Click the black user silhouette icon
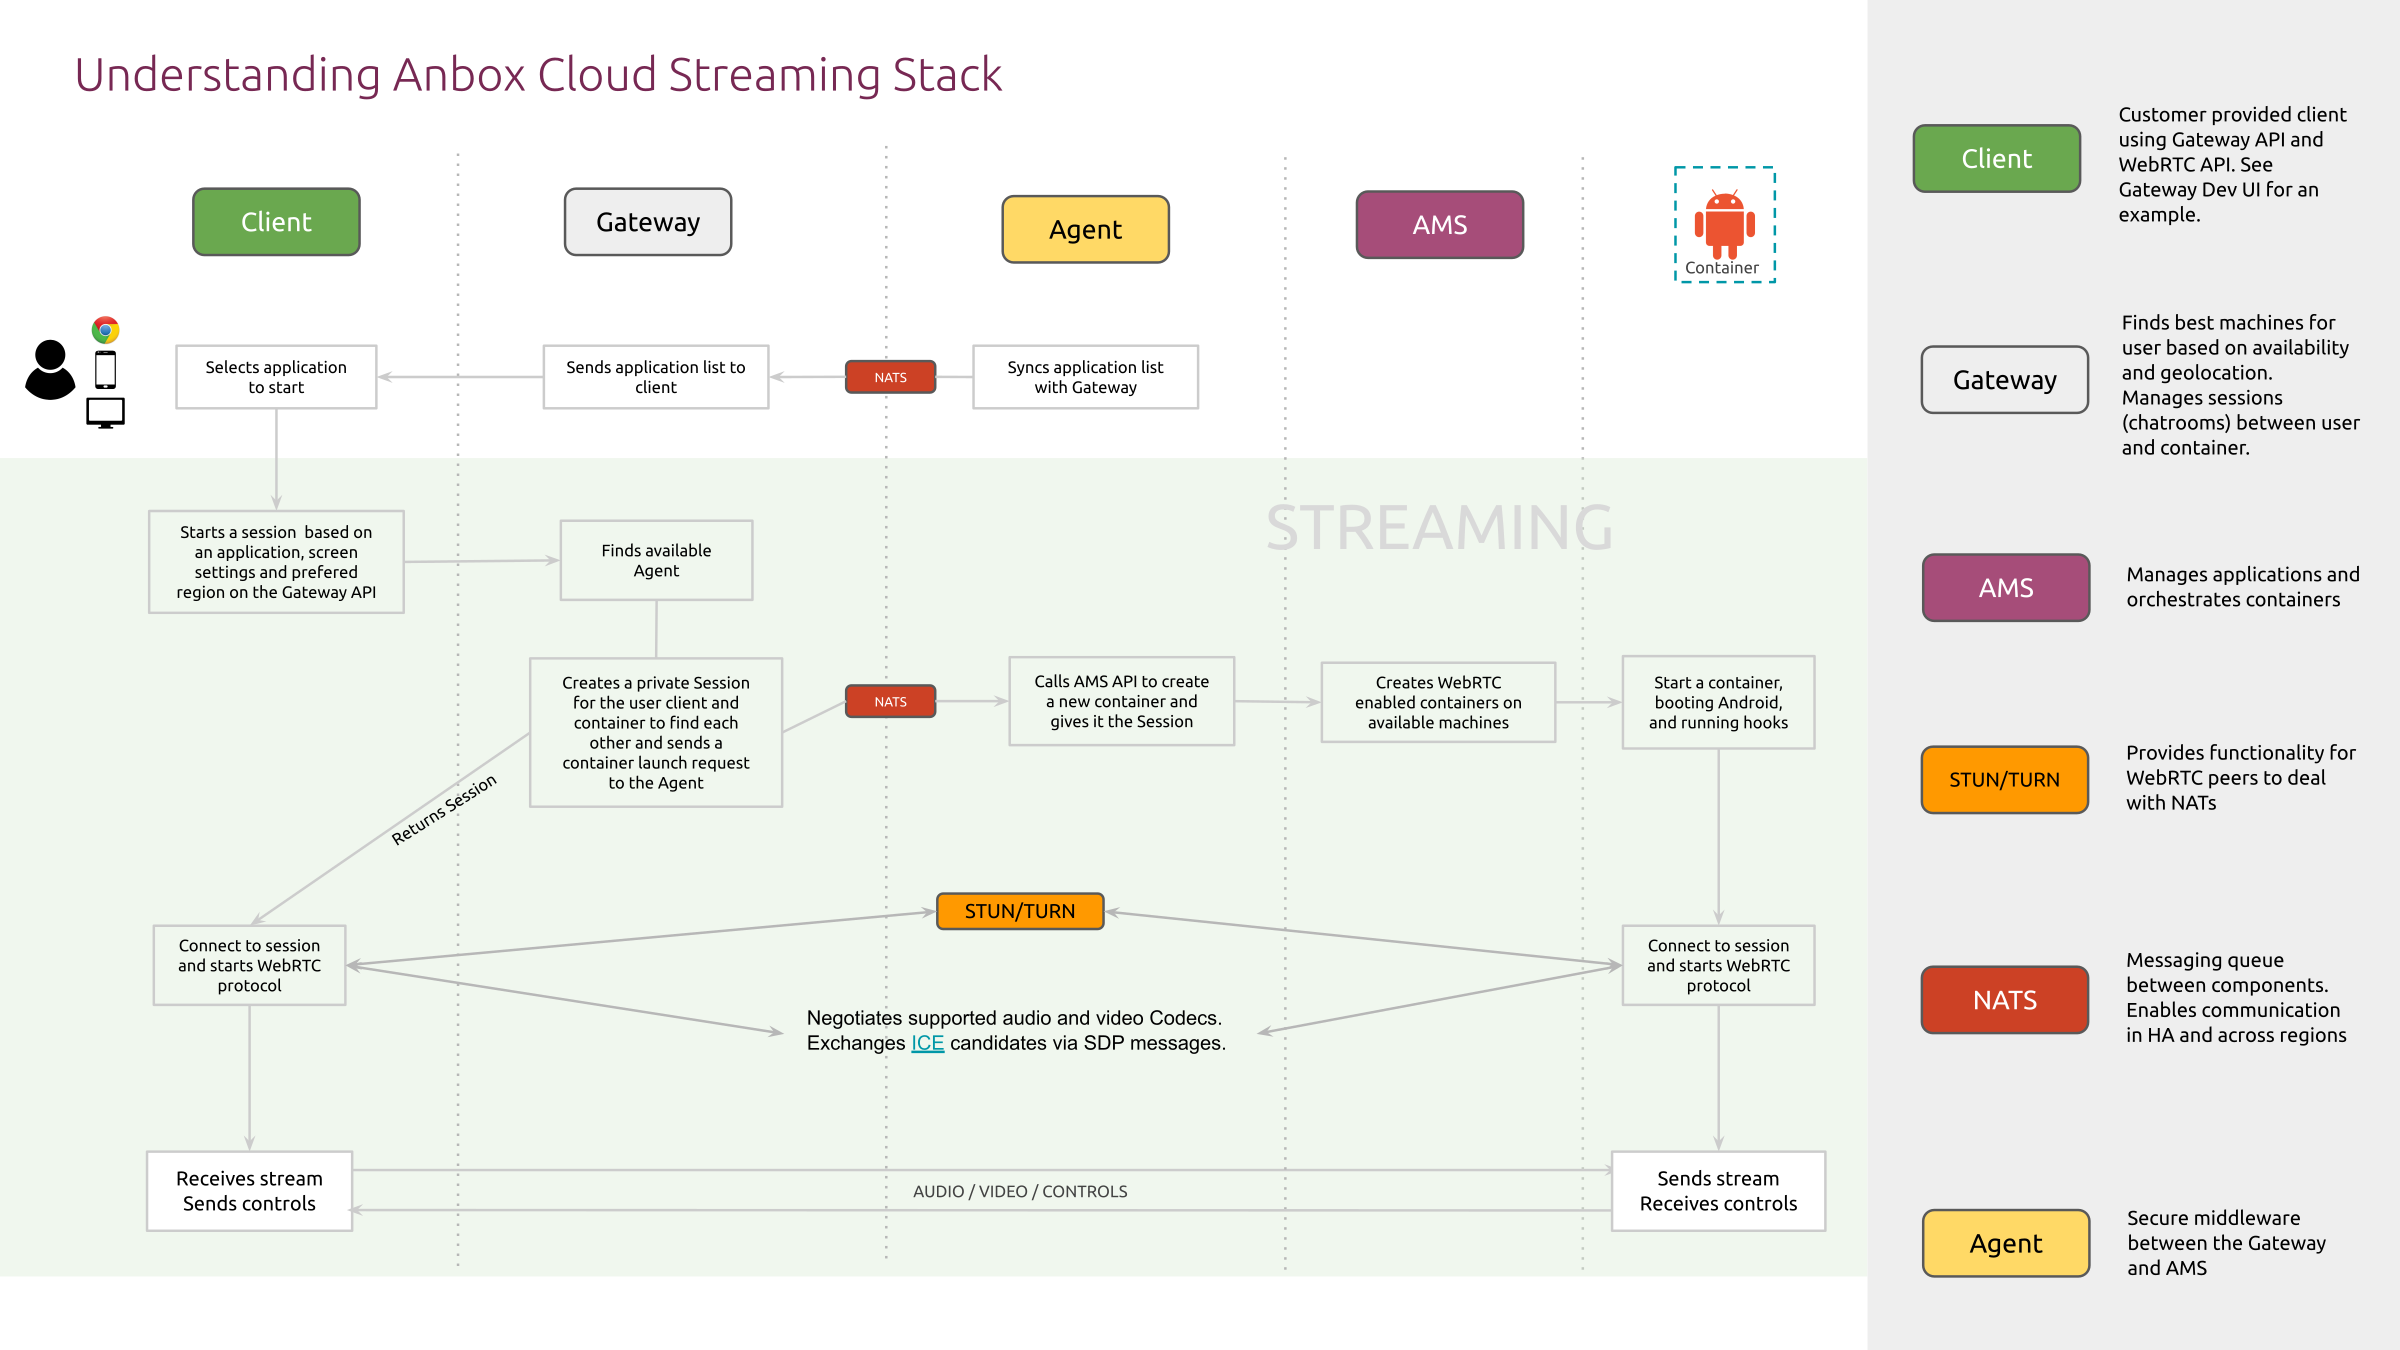Screen dimensions: 2400x1350 coord(50,370)
